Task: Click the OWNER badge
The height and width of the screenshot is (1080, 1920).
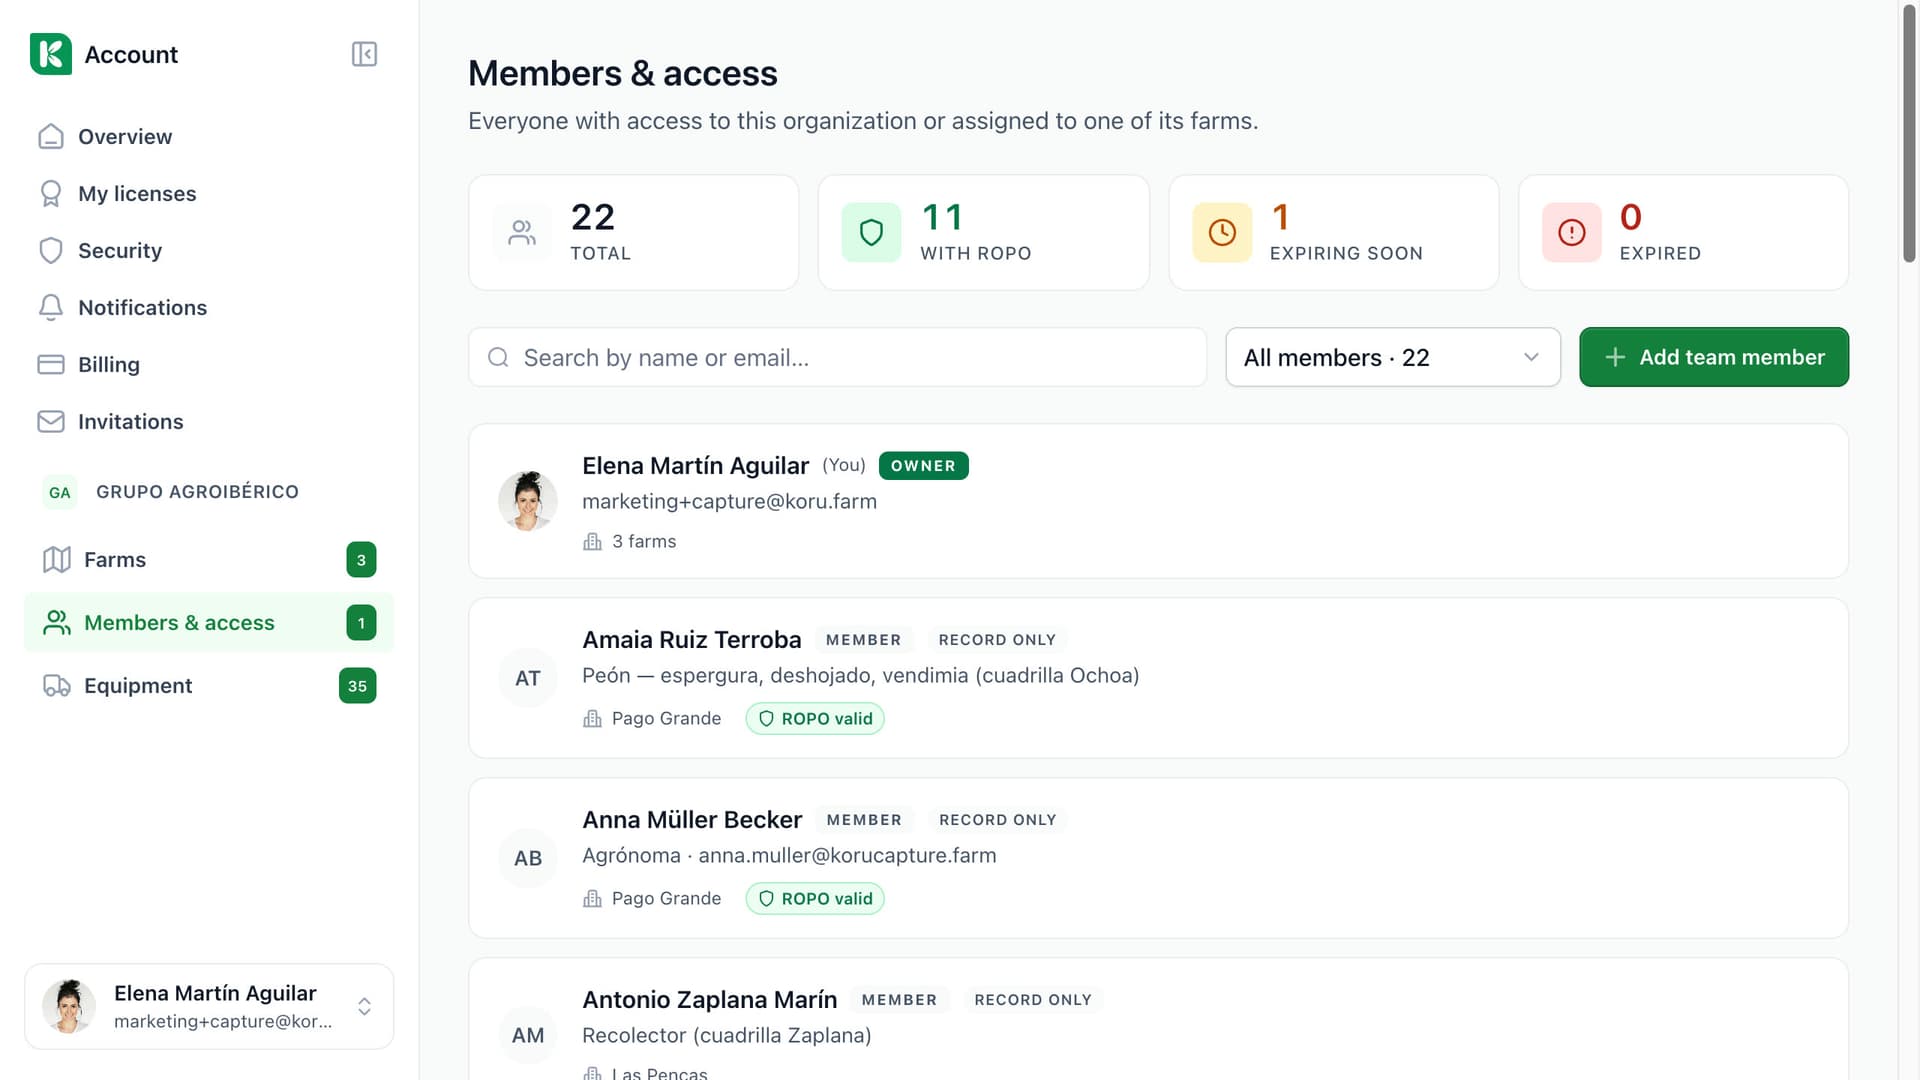Action: click(x=923, y=466)
